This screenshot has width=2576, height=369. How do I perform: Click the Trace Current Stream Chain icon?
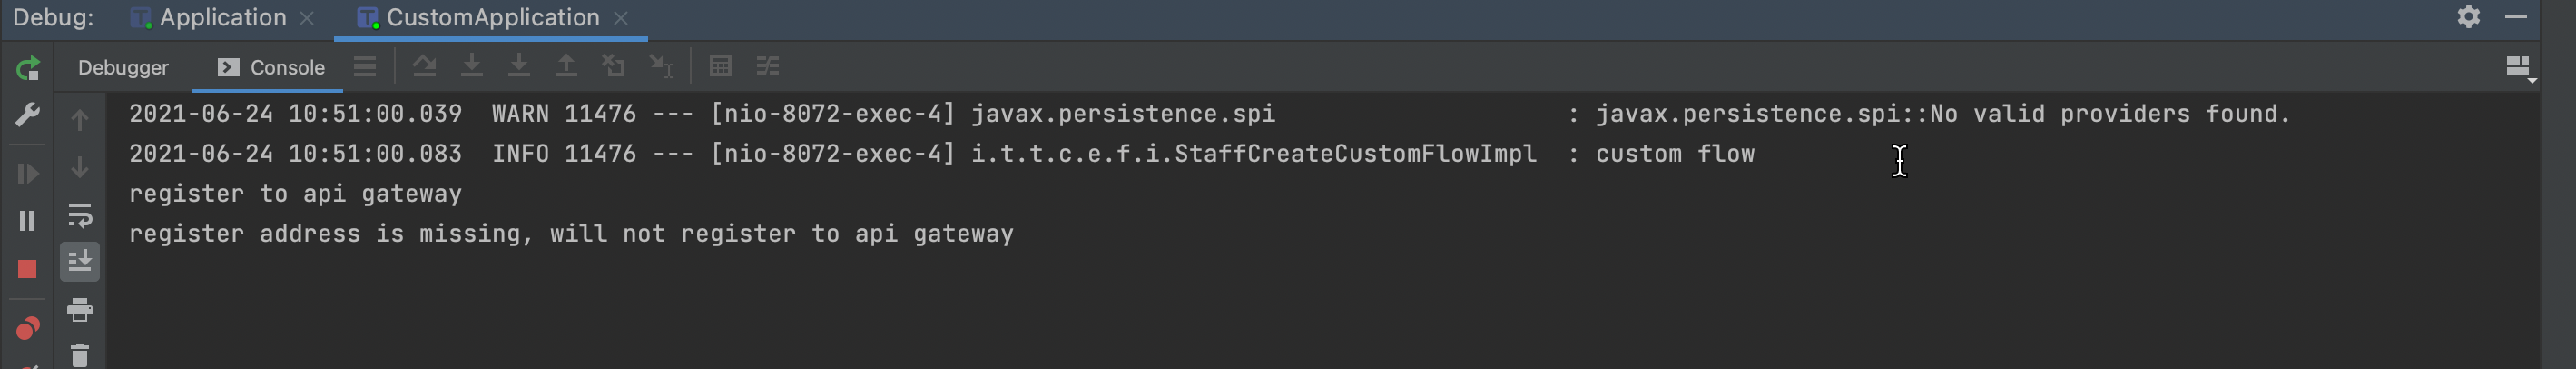(x=767, y=67)
